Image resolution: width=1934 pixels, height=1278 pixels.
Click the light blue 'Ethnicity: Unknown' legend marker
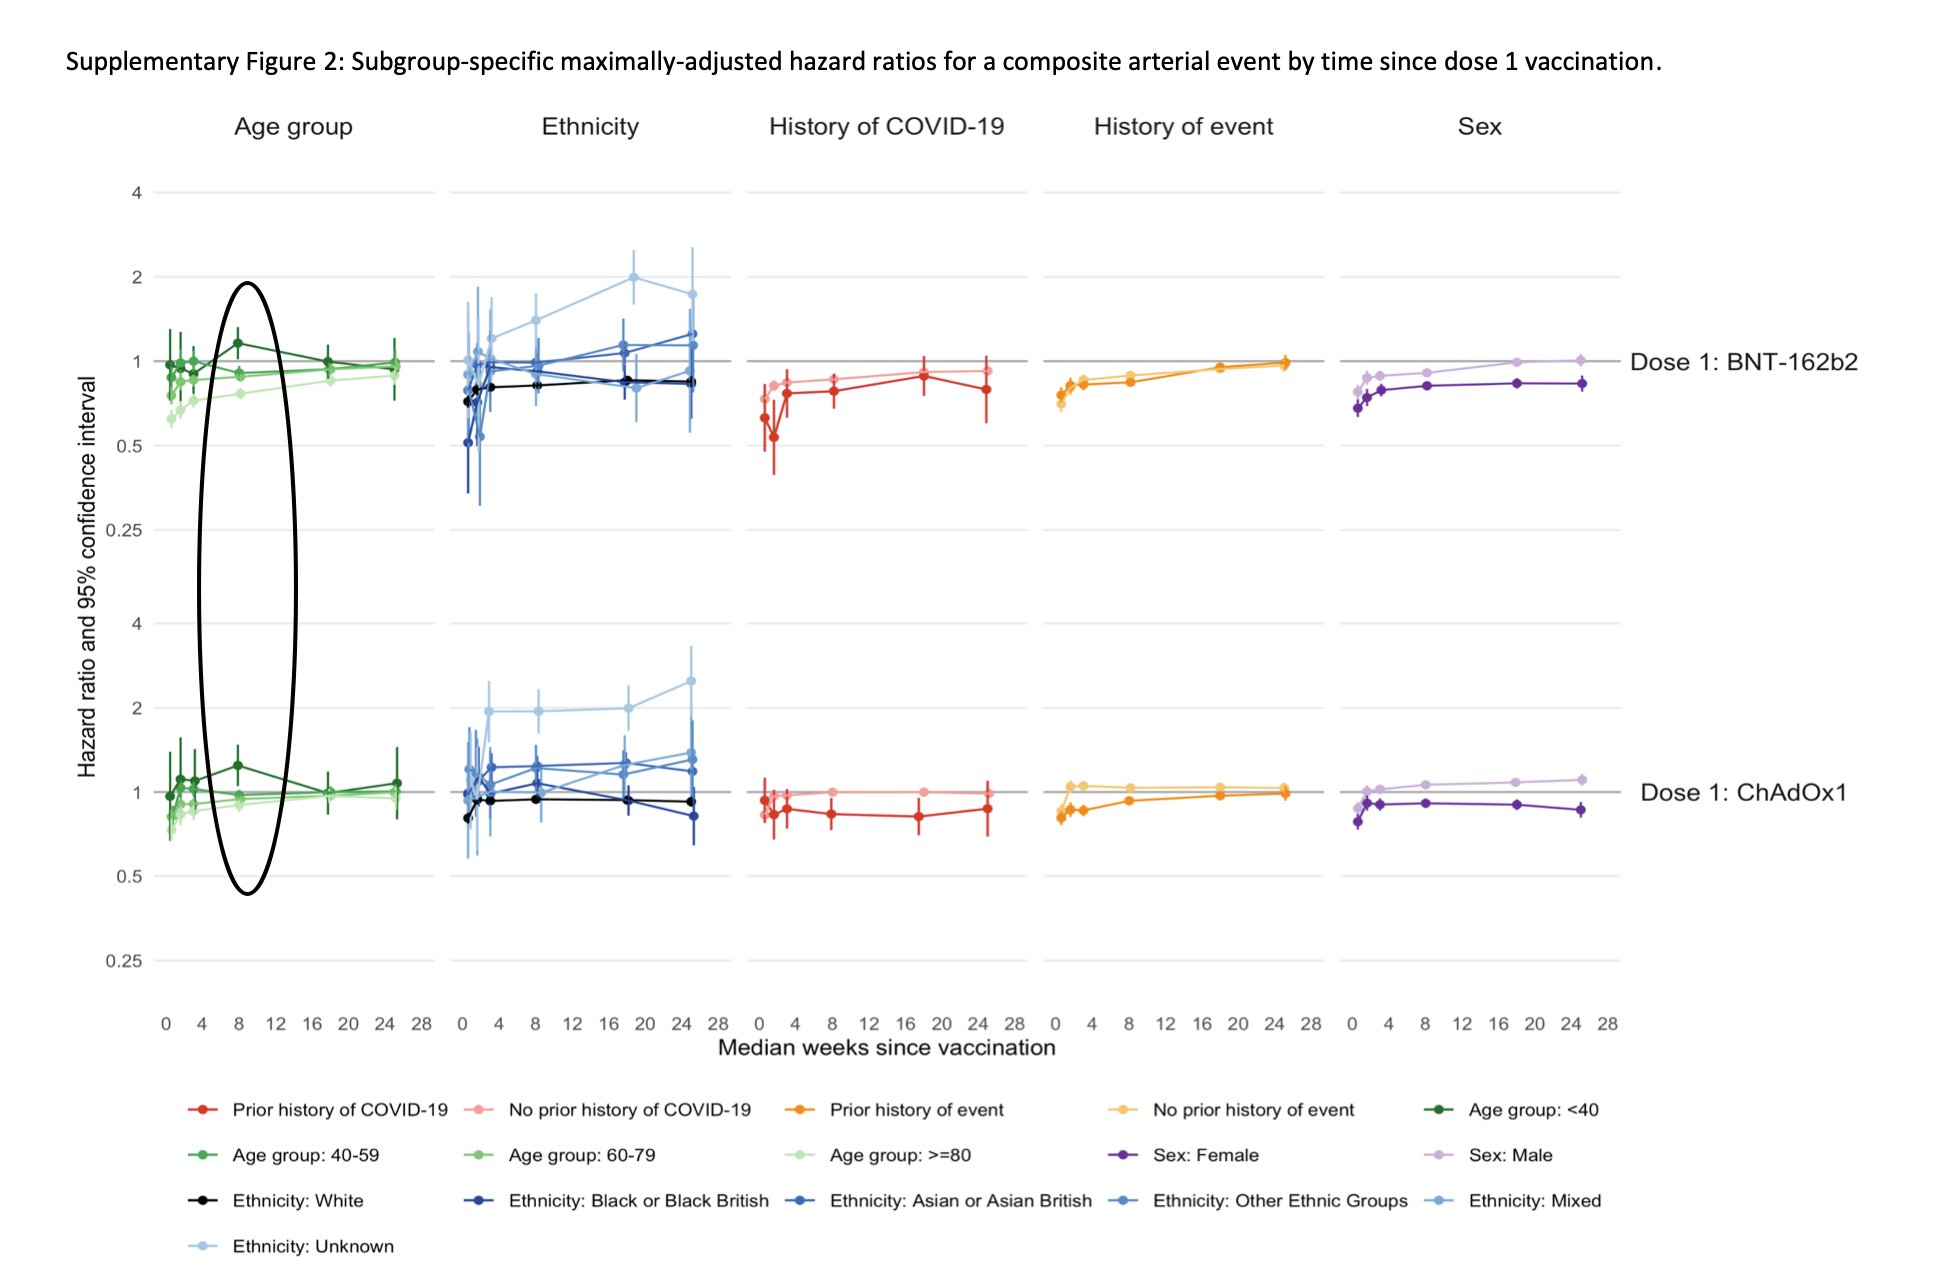[x=202, y=1247]
